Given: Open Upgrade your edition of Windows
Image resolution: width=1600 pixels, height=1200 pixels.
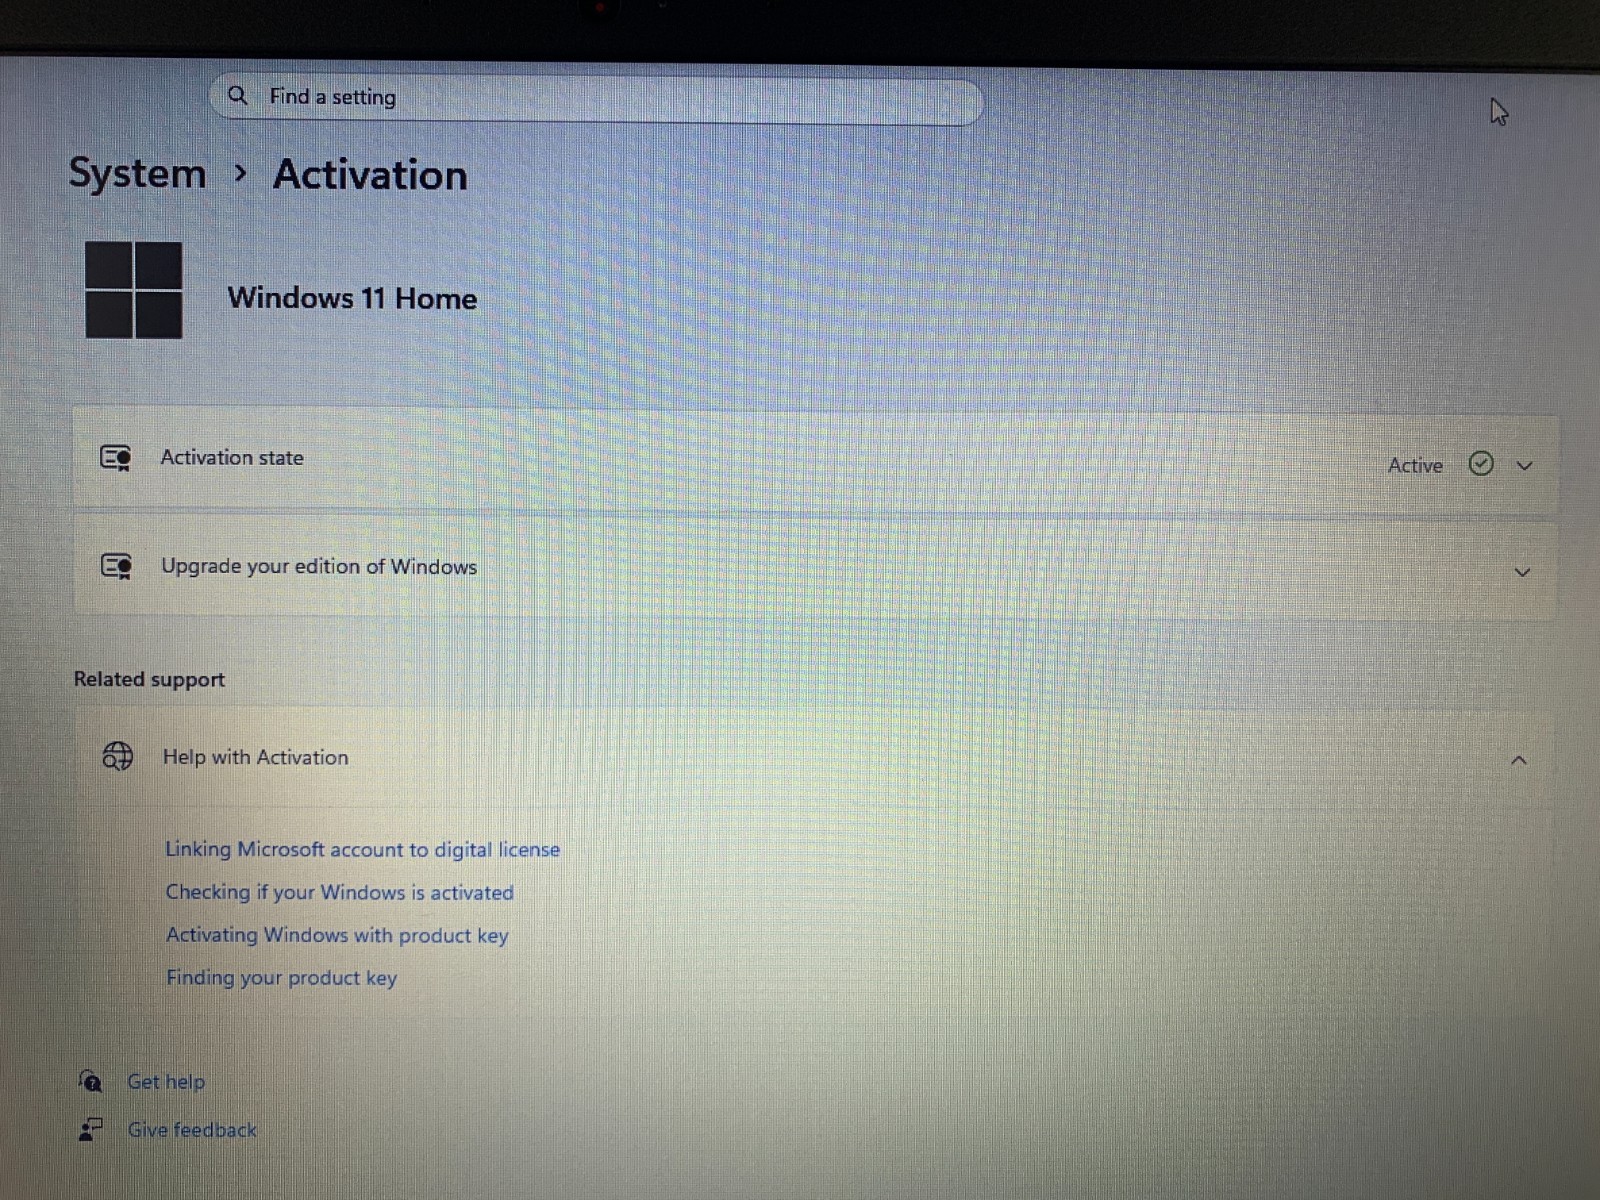Looking at the screenshot, I should click(x=815, y=568).
